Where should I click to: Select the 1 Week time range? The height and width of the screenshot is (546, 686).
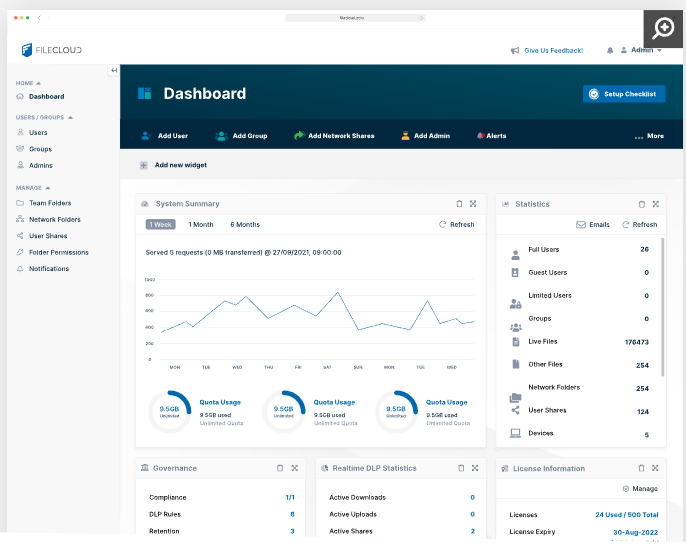pyautogui.click(x=160, y=225)
